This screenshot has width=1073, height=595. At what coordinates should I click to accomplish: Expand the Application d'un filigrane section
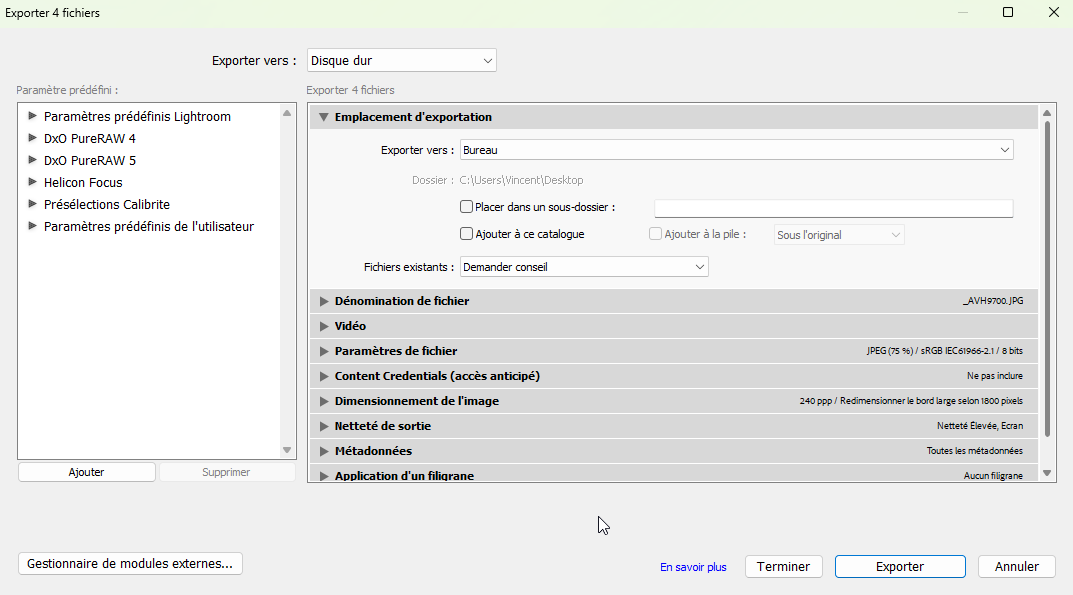click(x=324, y=476)
